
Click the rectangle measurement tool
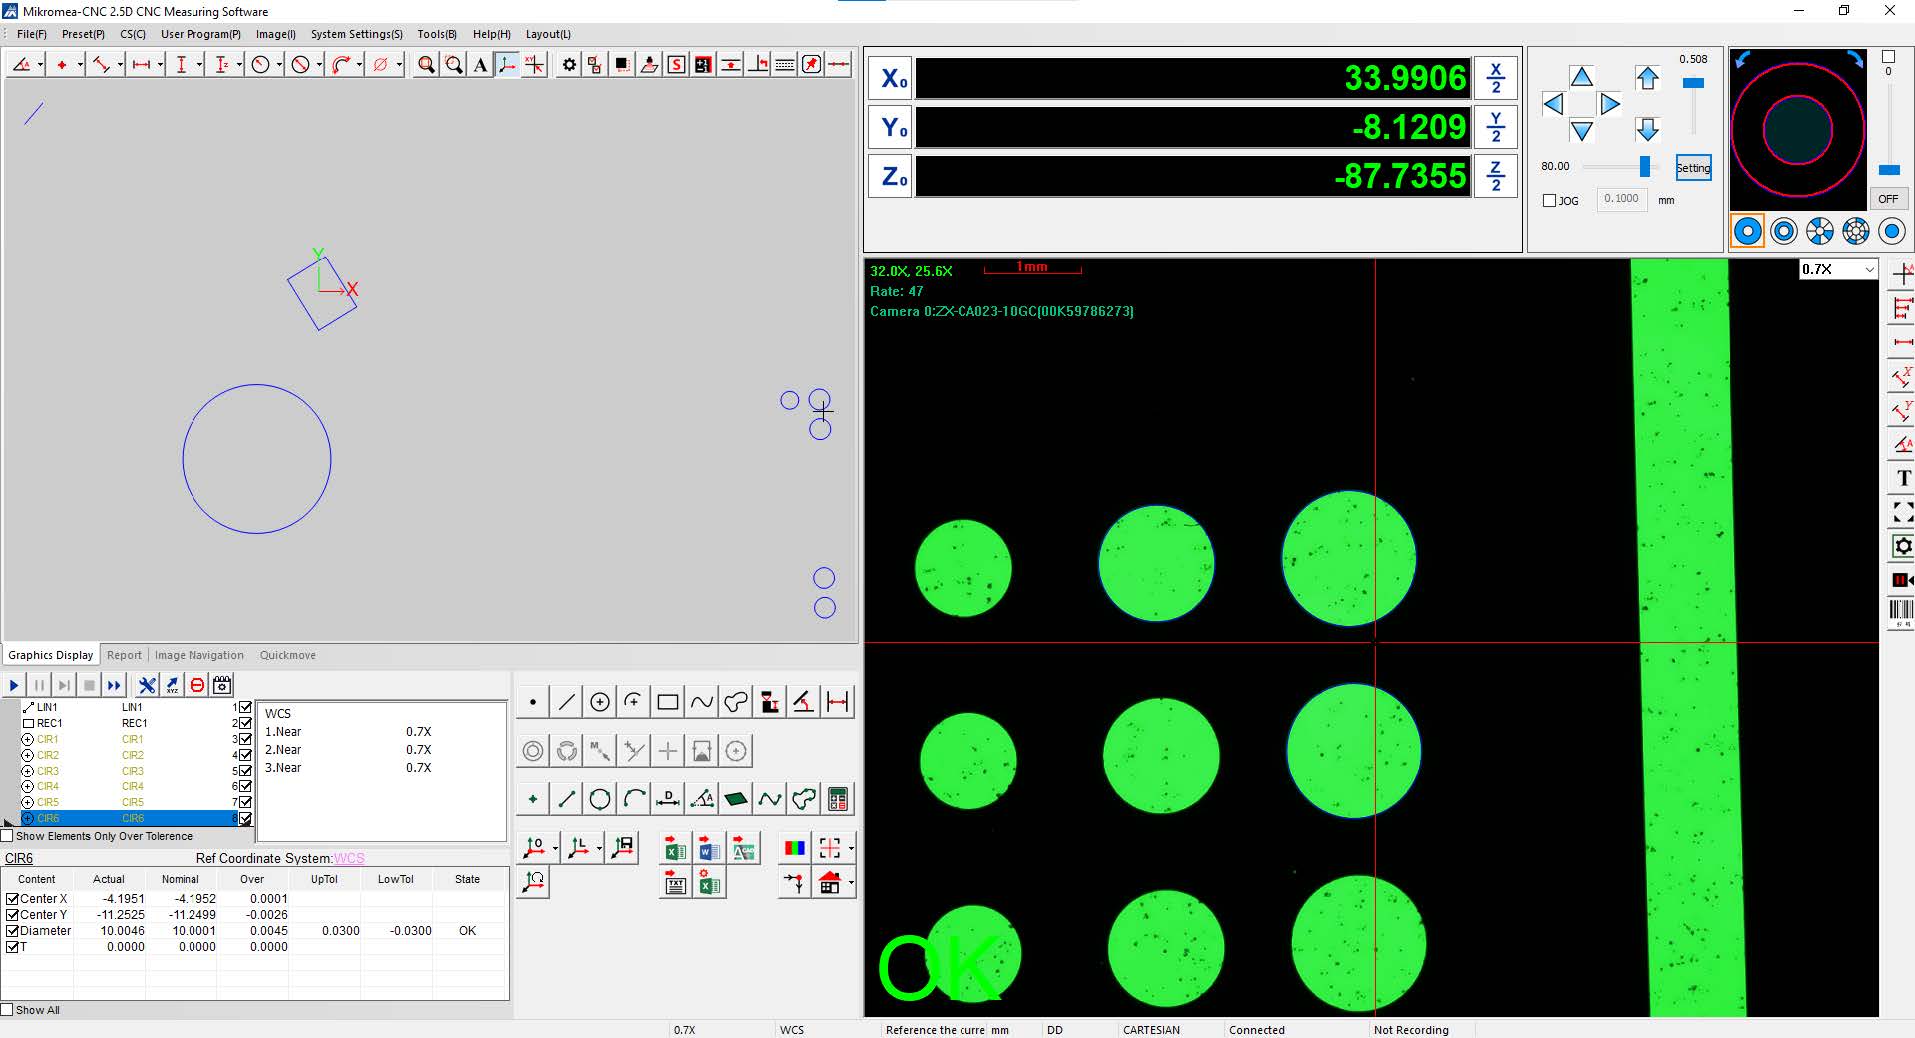[x=668, y=702]
